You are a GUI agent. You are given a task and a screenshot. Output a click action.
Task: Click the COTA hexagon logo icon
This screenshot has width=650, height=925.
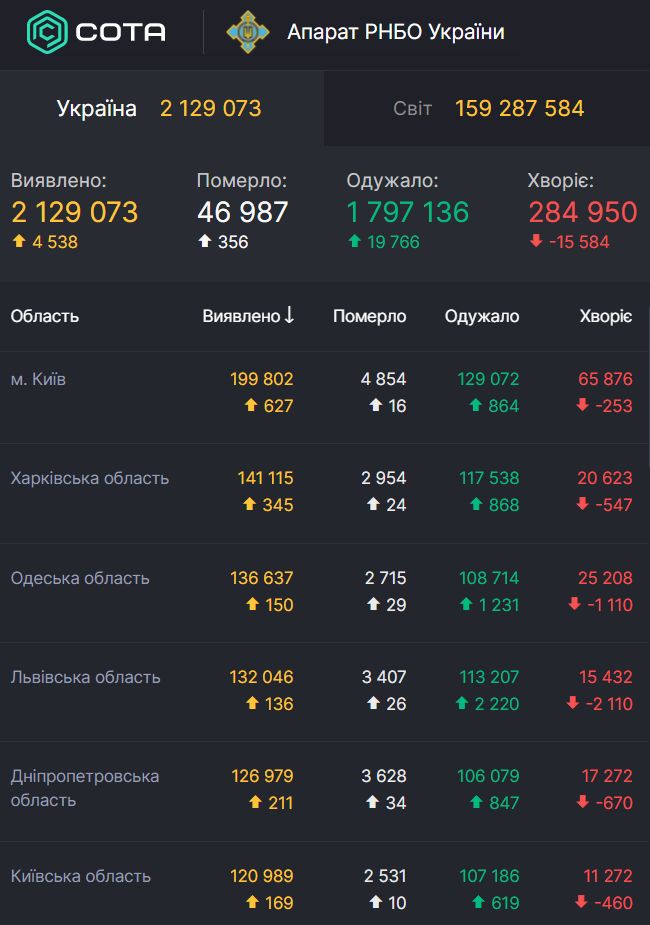click(46, 32)
